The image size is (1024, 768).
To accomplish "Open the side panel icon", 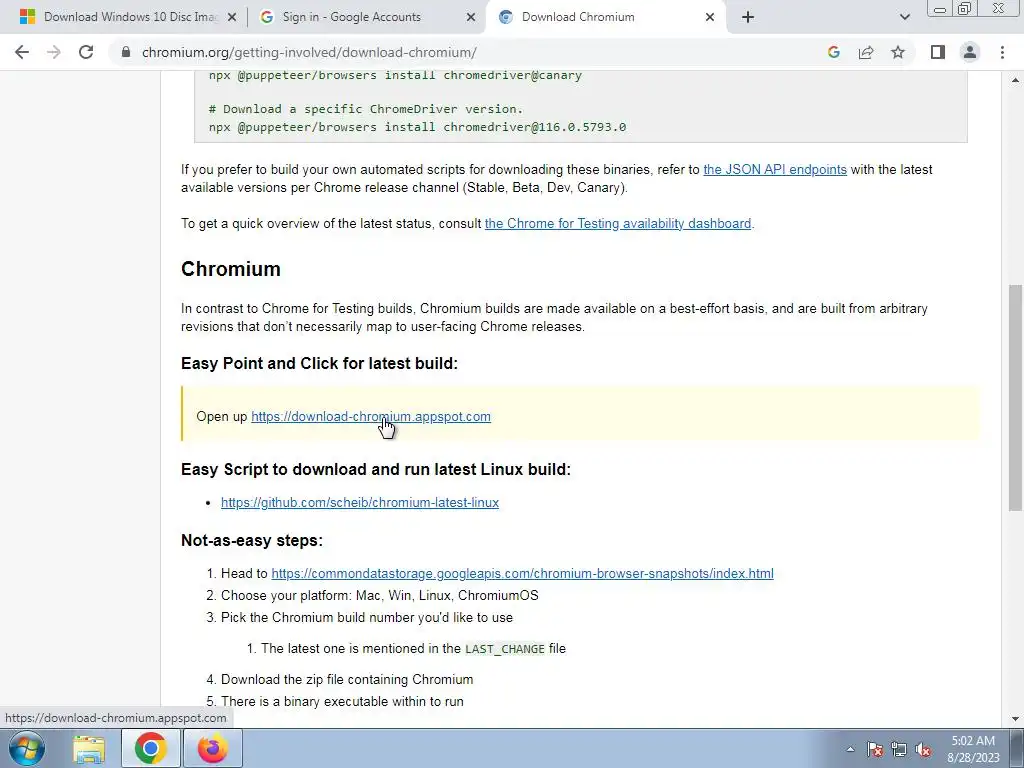I will tap(938, 52).
